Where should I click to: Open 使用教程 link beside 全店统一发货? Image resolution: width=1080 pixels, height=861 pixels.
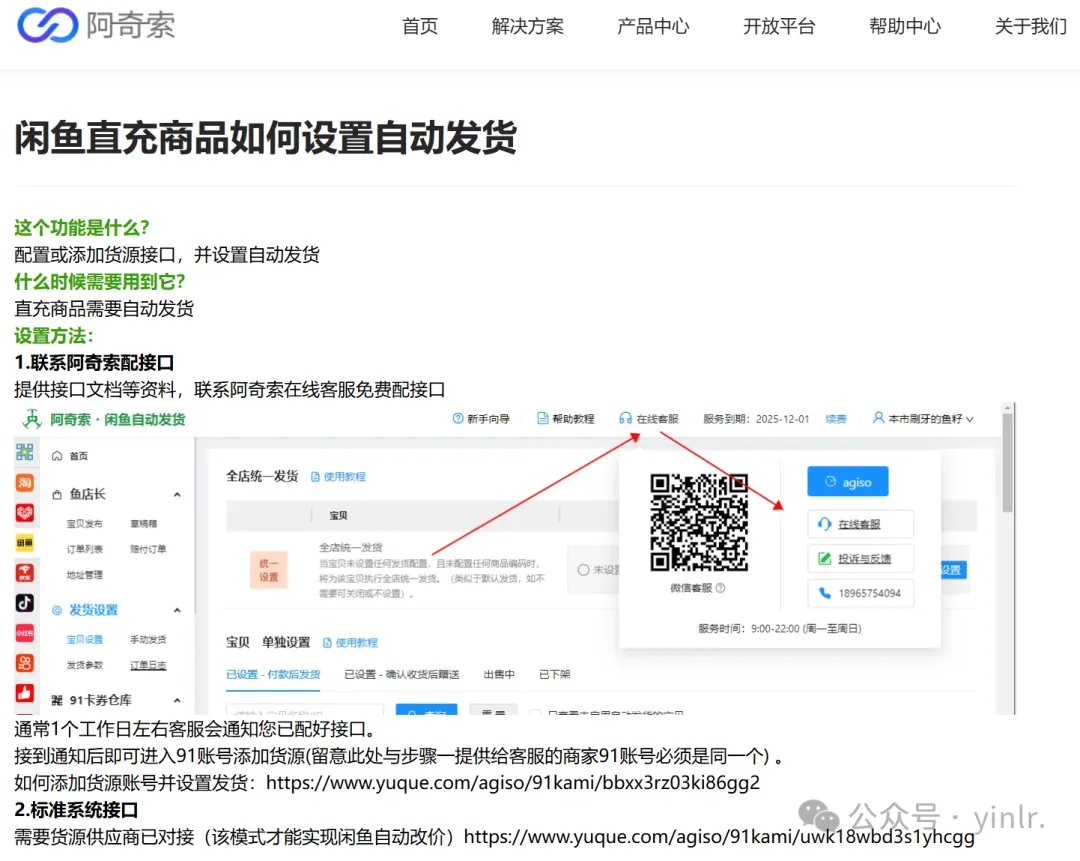click(338, 477)
